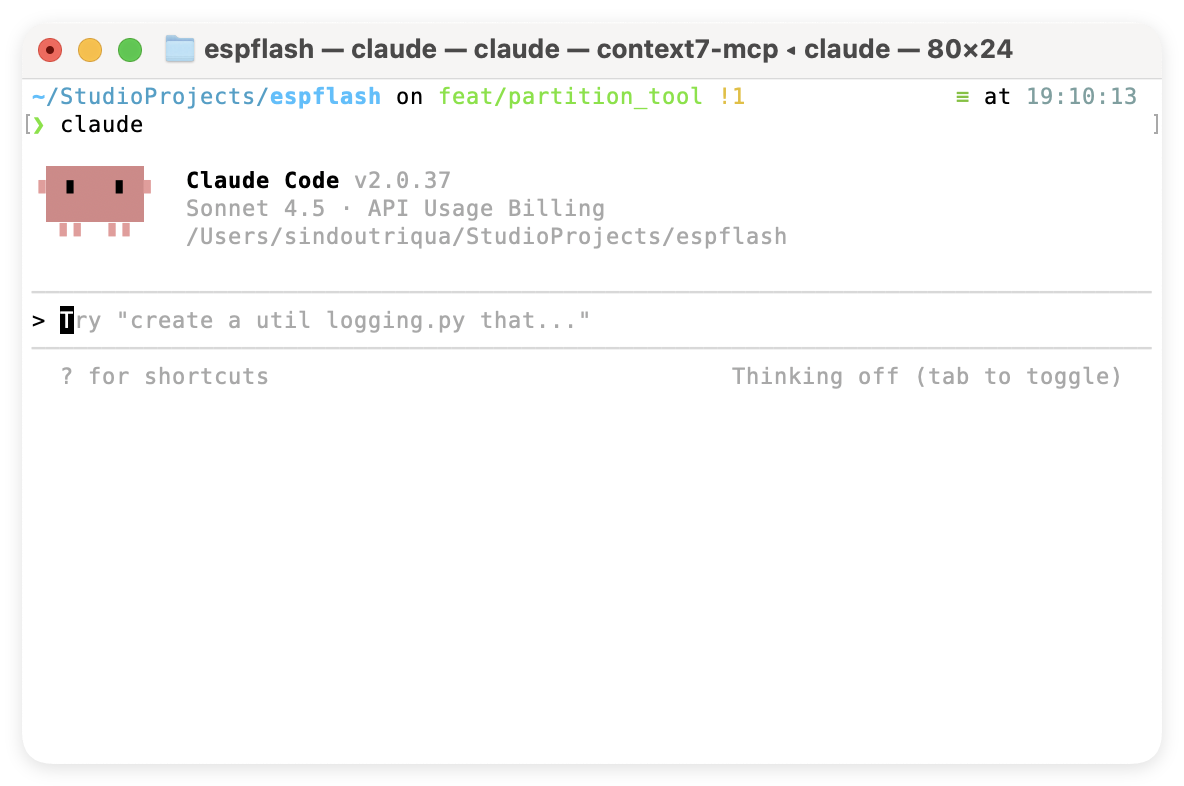Maximize the window using the green button
1184x786 pixels.
point(130,50)
